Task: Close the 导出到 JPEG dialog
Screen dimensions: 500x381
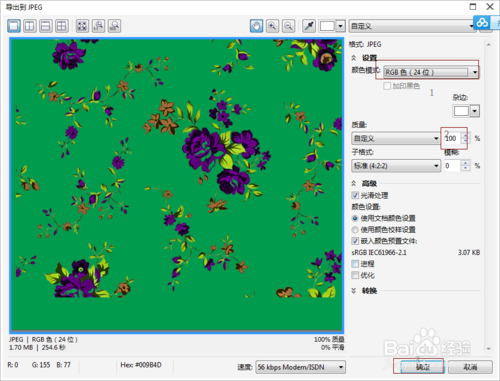Action: (490, 7)
